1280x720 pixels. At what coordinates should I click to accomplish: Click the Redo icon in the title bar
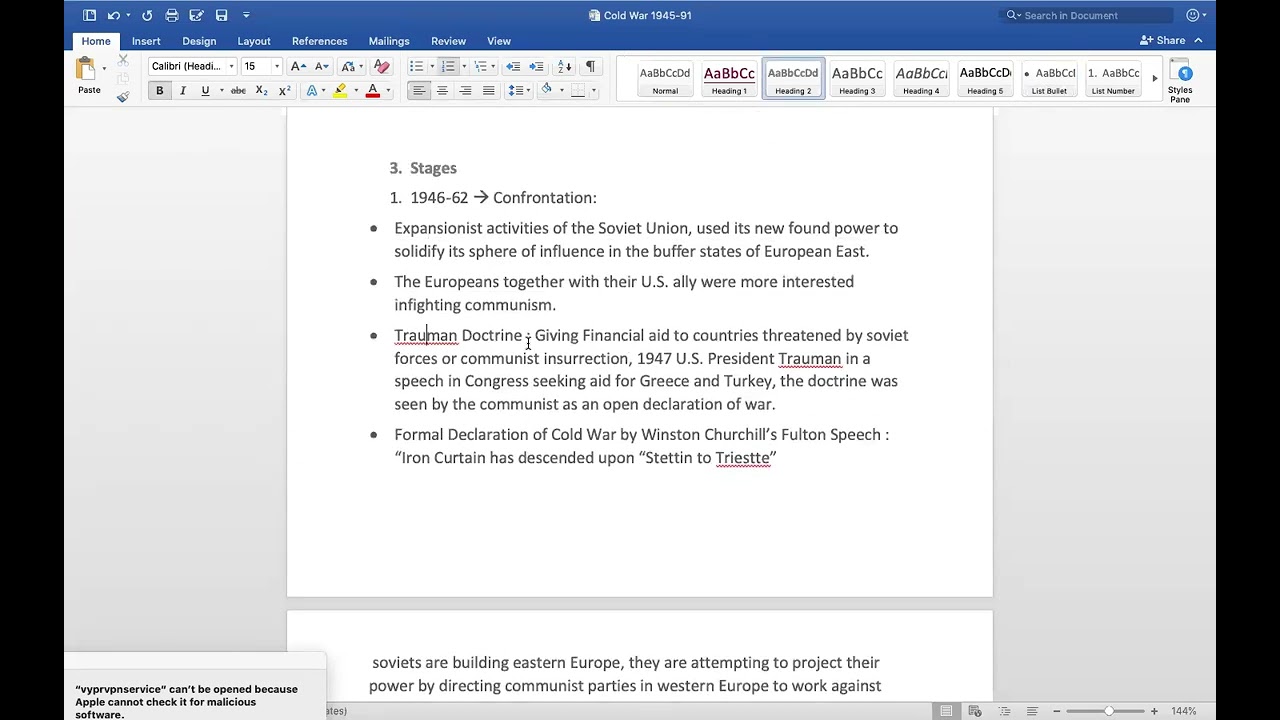point(147,15)
